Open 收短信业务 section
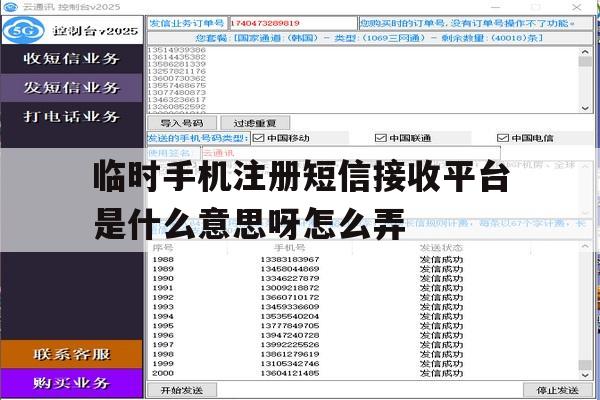Screen dimensions: 600x400 72,59
